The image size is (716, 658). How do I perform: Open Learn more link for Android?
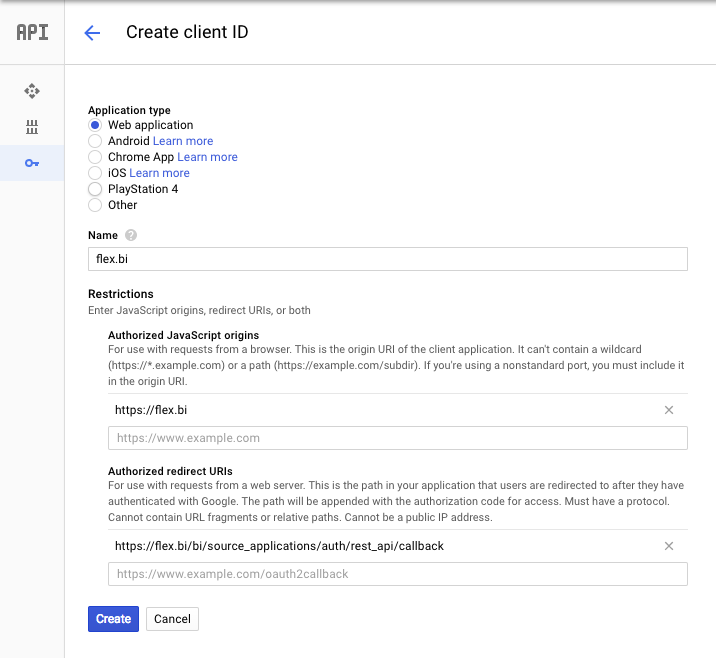[x=183, y=141]
